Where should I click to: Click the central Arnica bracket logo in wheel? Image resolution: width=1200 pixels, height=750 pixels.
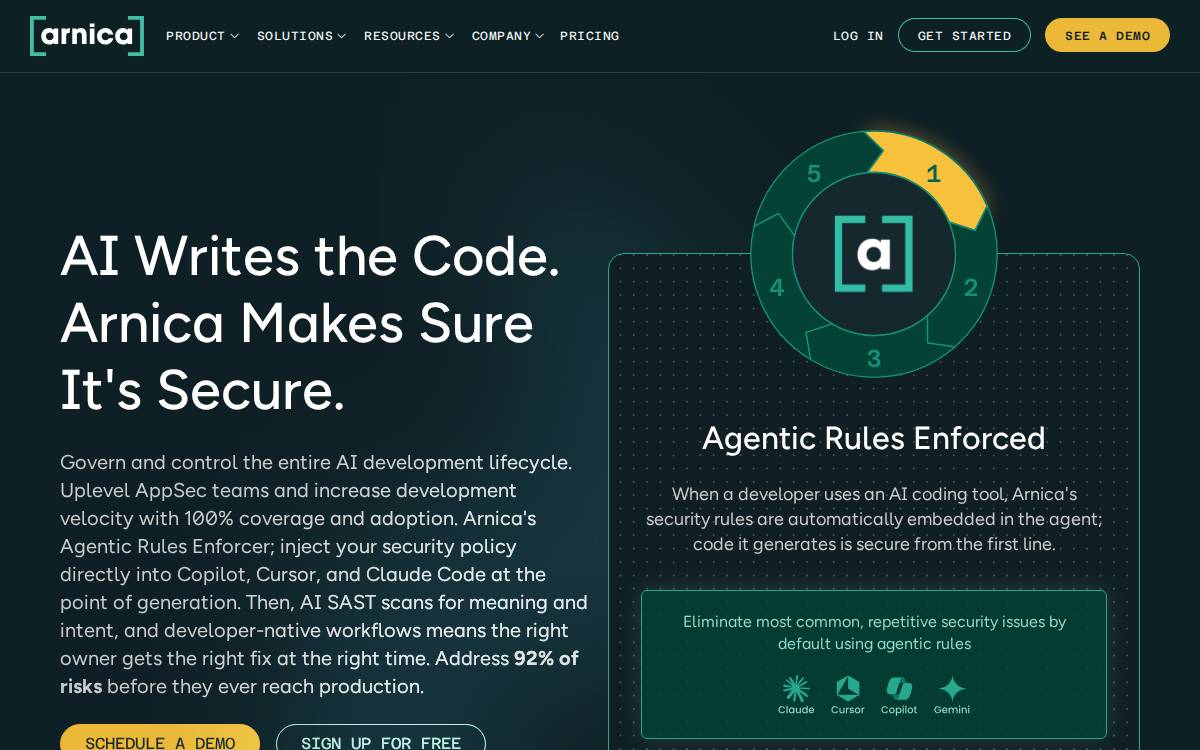874,254
